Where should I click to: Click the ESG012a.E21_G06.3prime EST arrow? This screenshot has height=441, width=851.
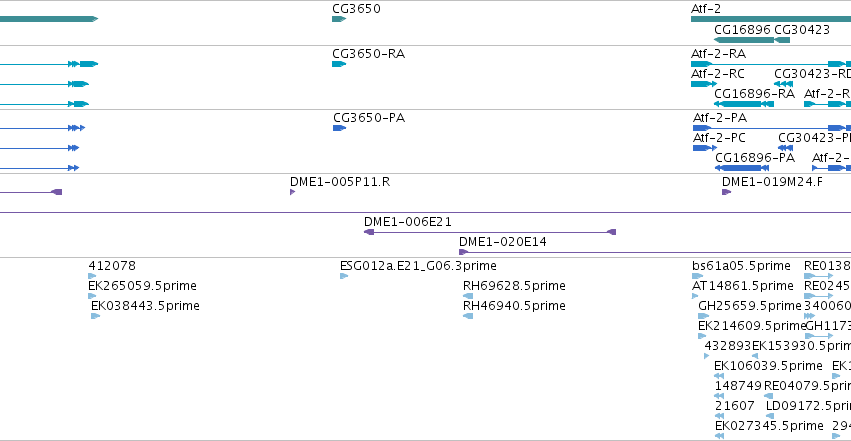tap(344, 276)
